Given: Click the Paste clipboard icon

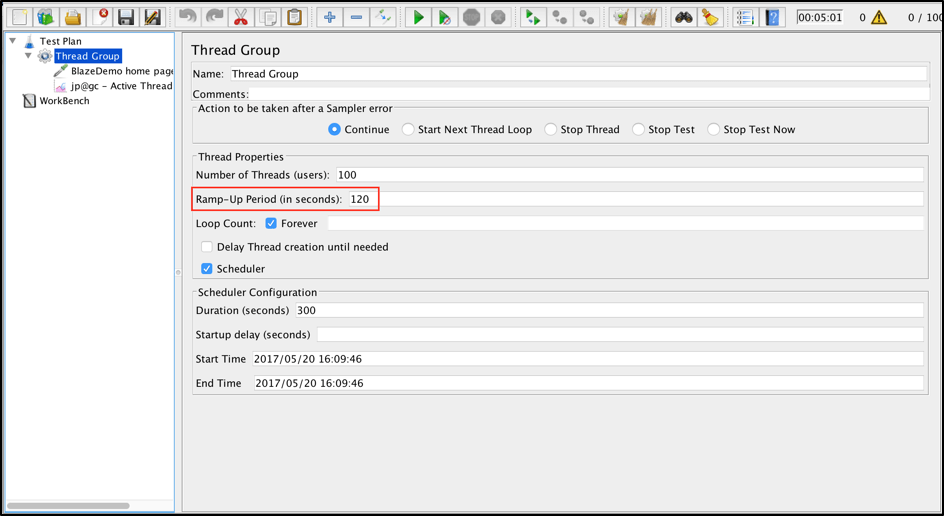Looking at the screenshot, I should tap(294, 17).
